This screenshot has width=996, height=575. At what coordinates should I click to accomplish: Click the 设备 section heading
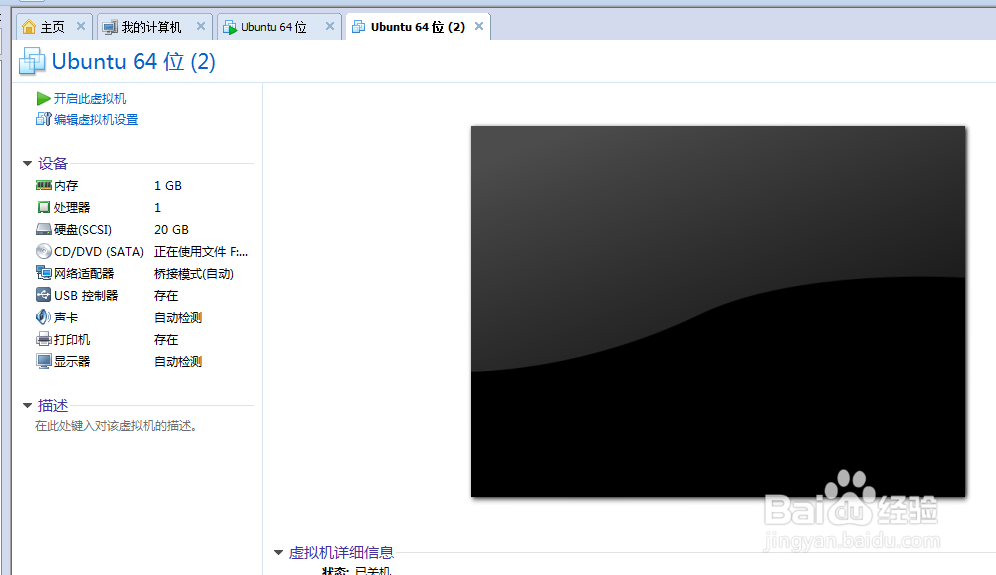tap(53, 163)
